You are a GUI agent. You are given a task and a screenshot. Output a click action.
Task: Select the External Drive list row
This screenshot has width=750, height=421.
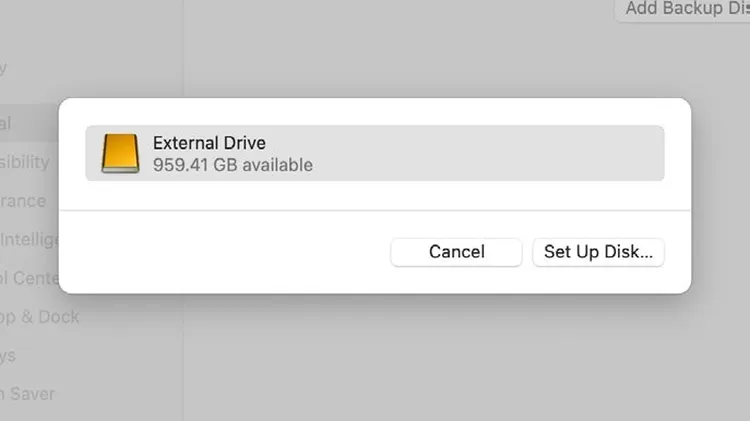pos(375,153)
